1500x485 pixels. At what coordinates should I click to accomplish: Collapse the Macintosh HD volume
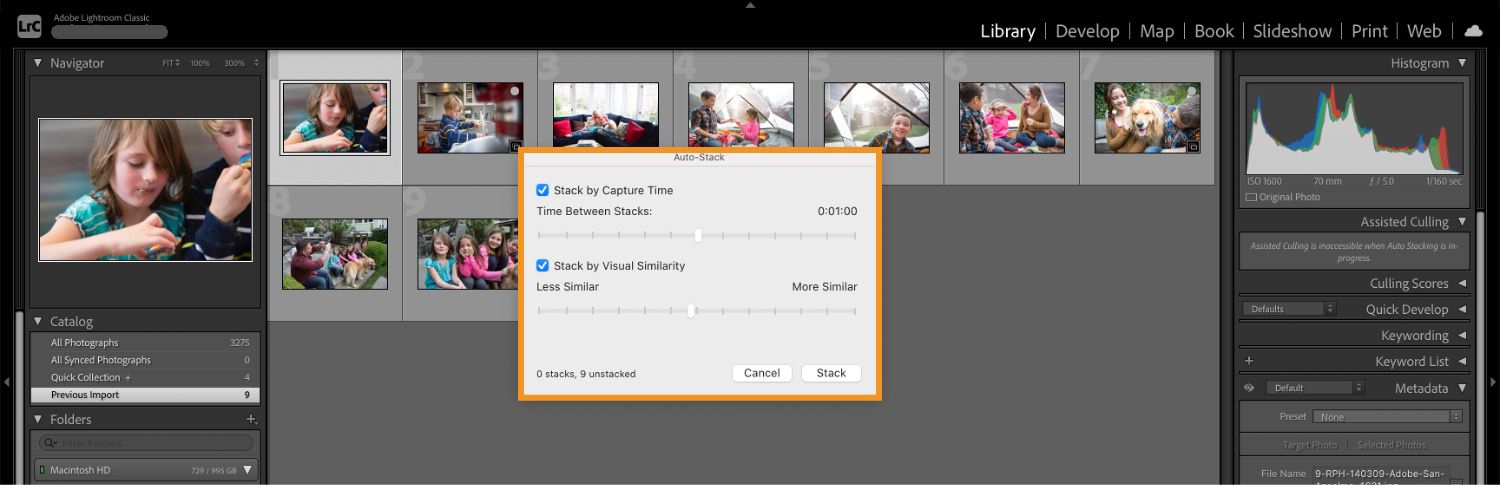(248, 470)
